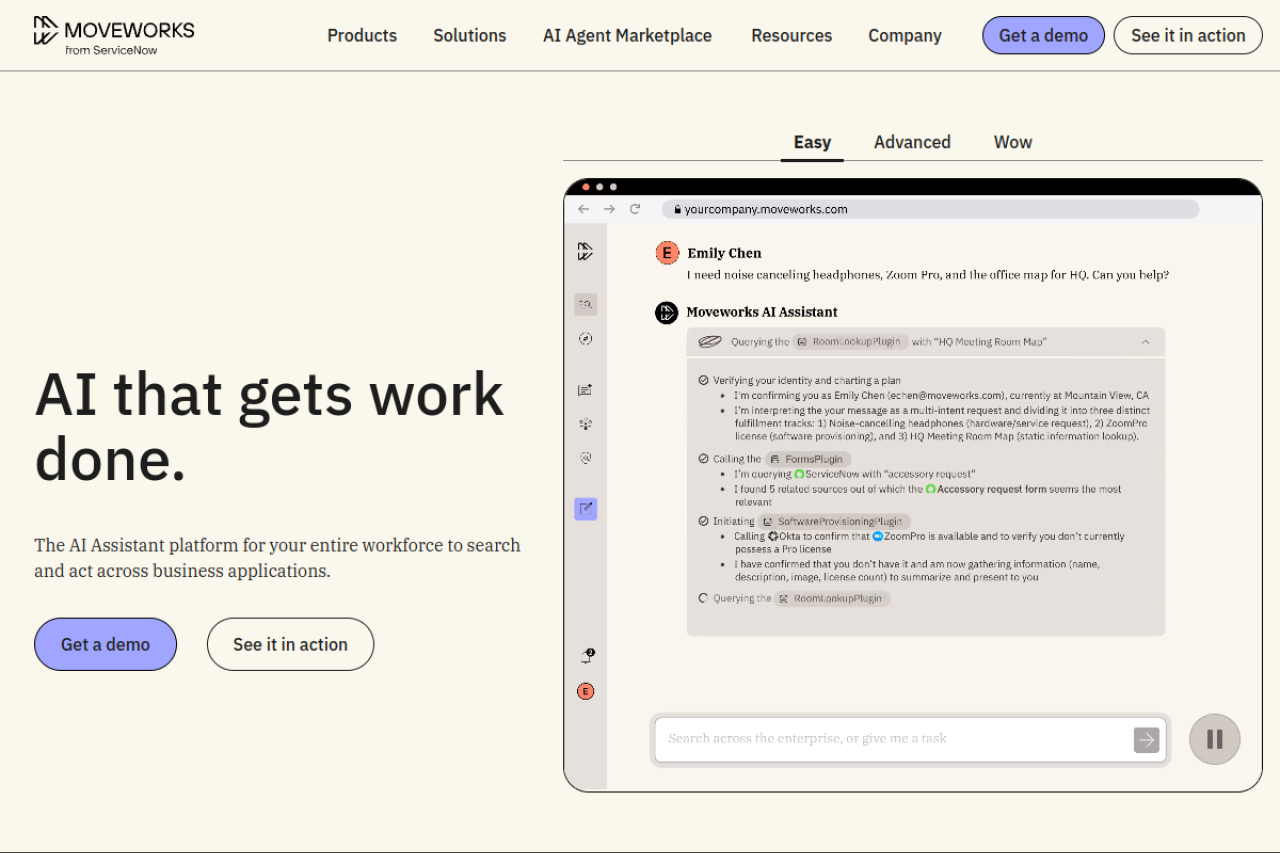Screen dimensions: 1280x853
Task: Click the green ServiceNow icon in the querying line
Action: pyautogui.click(x=799, y=474)
